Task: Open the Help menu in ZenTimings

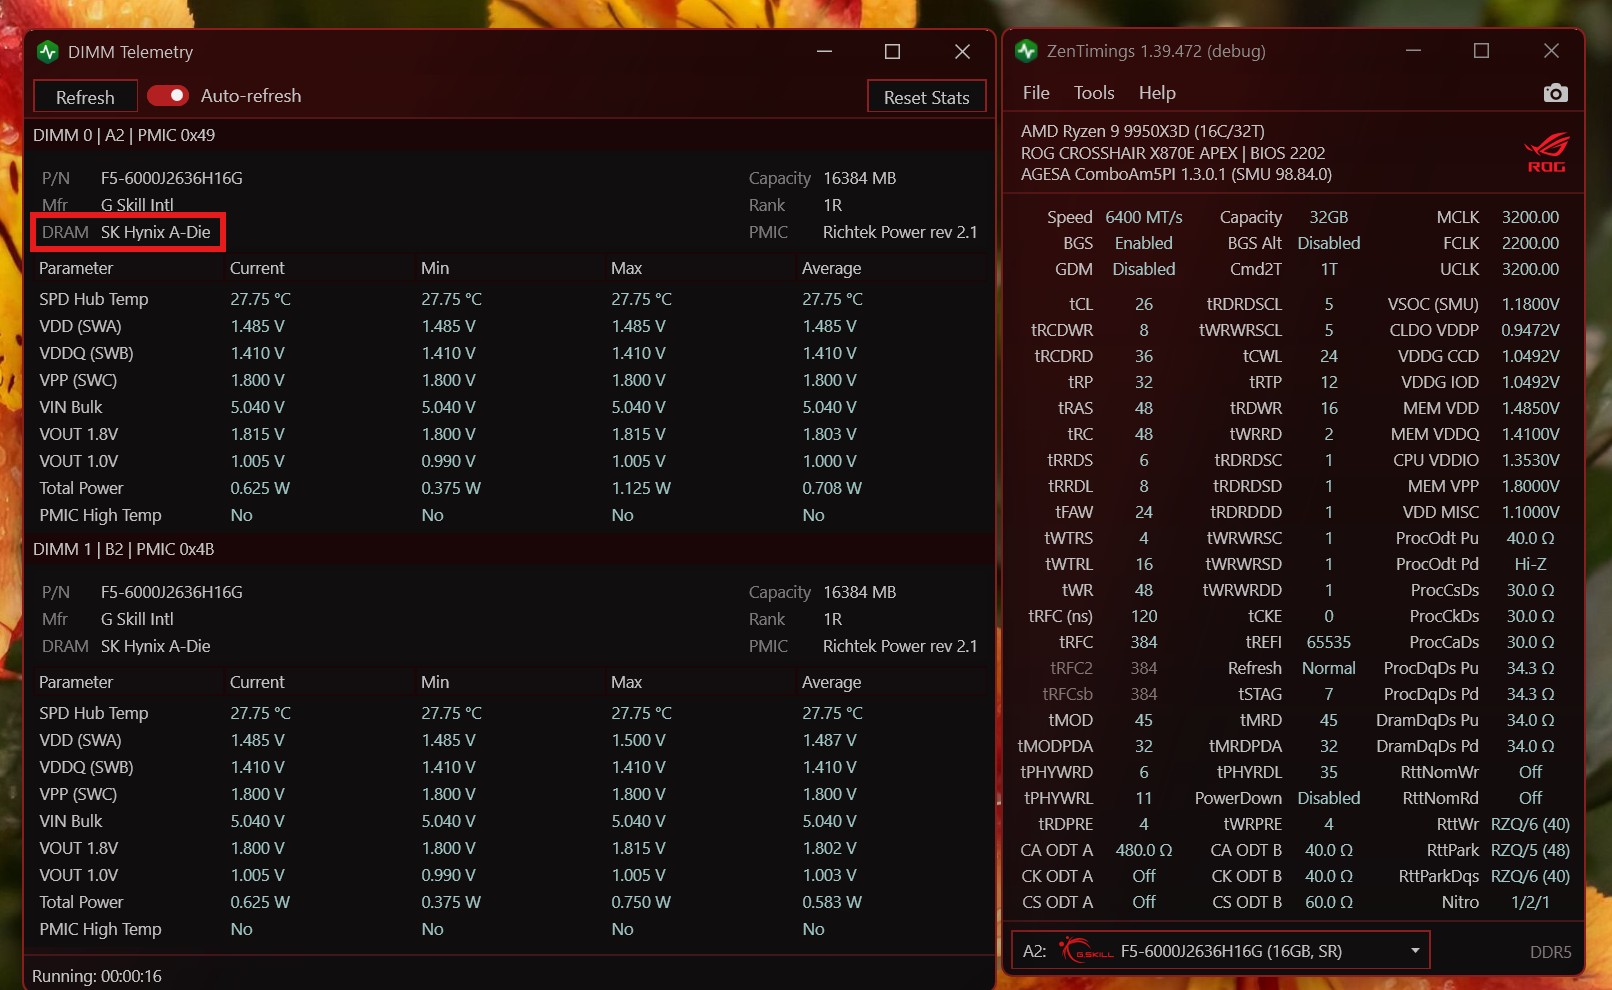Action: click(1157, 93)
